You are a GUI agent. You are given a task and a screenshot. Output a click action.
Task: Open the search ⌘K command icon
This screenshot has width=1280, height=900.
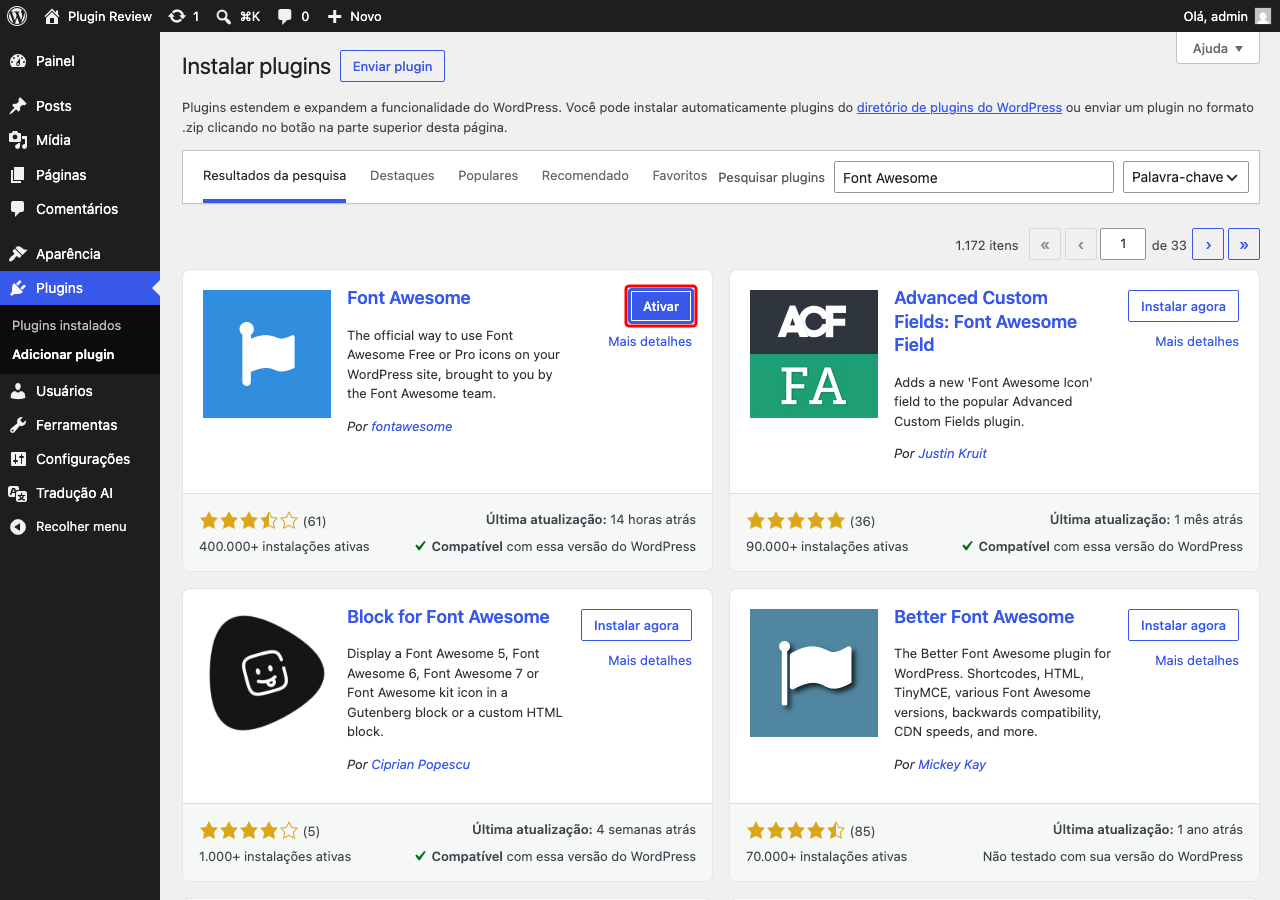click(224, 16)
